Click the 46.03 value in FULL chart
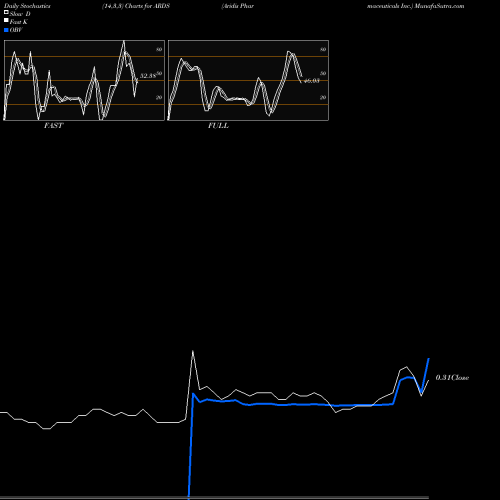The width and height of the screenshot is (500, 500). 312,81
